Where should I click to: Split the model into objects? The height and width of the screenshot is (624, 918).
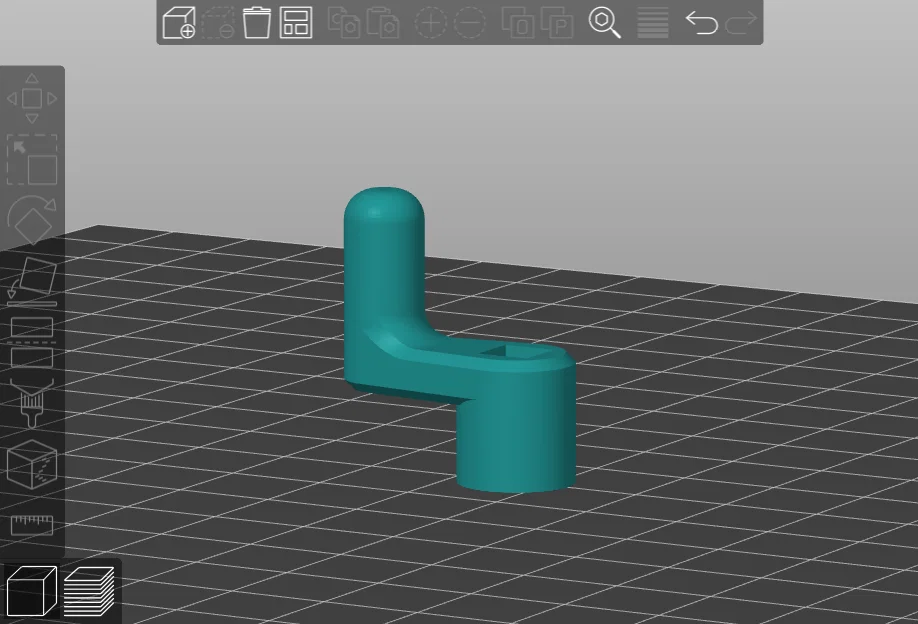(517, 22)
